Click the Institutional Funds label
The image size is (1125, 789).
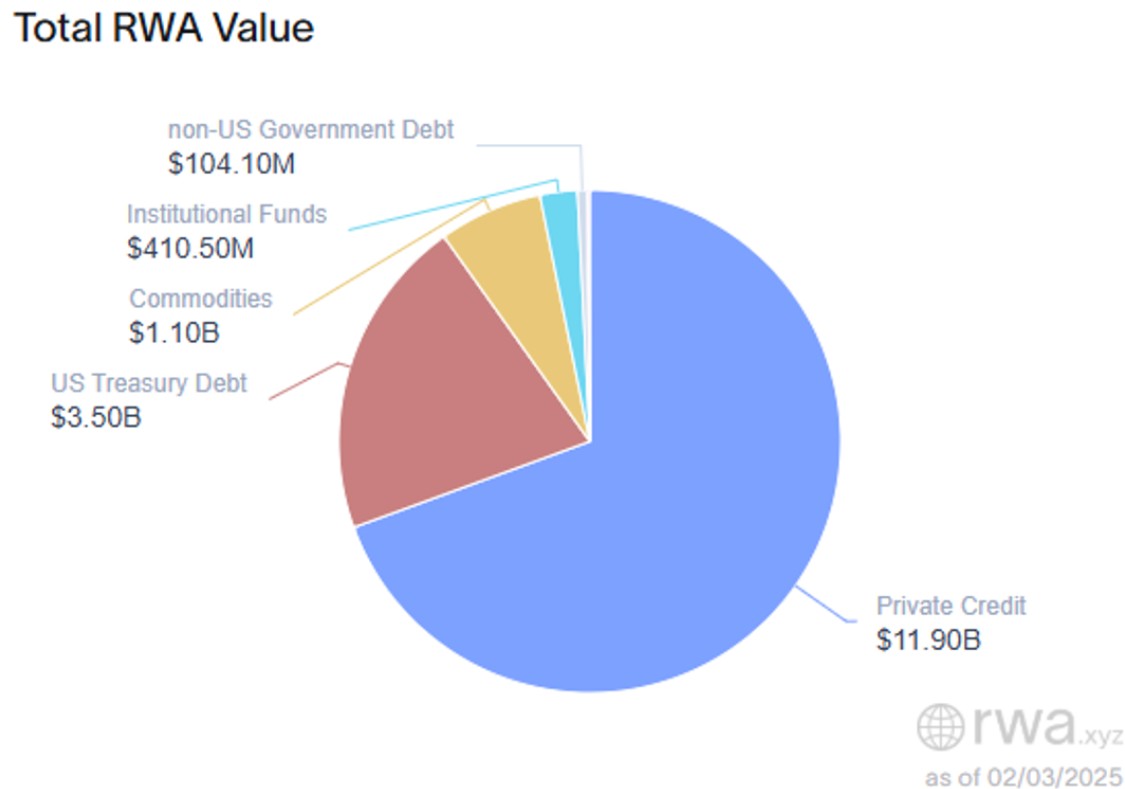coord(227,214)
